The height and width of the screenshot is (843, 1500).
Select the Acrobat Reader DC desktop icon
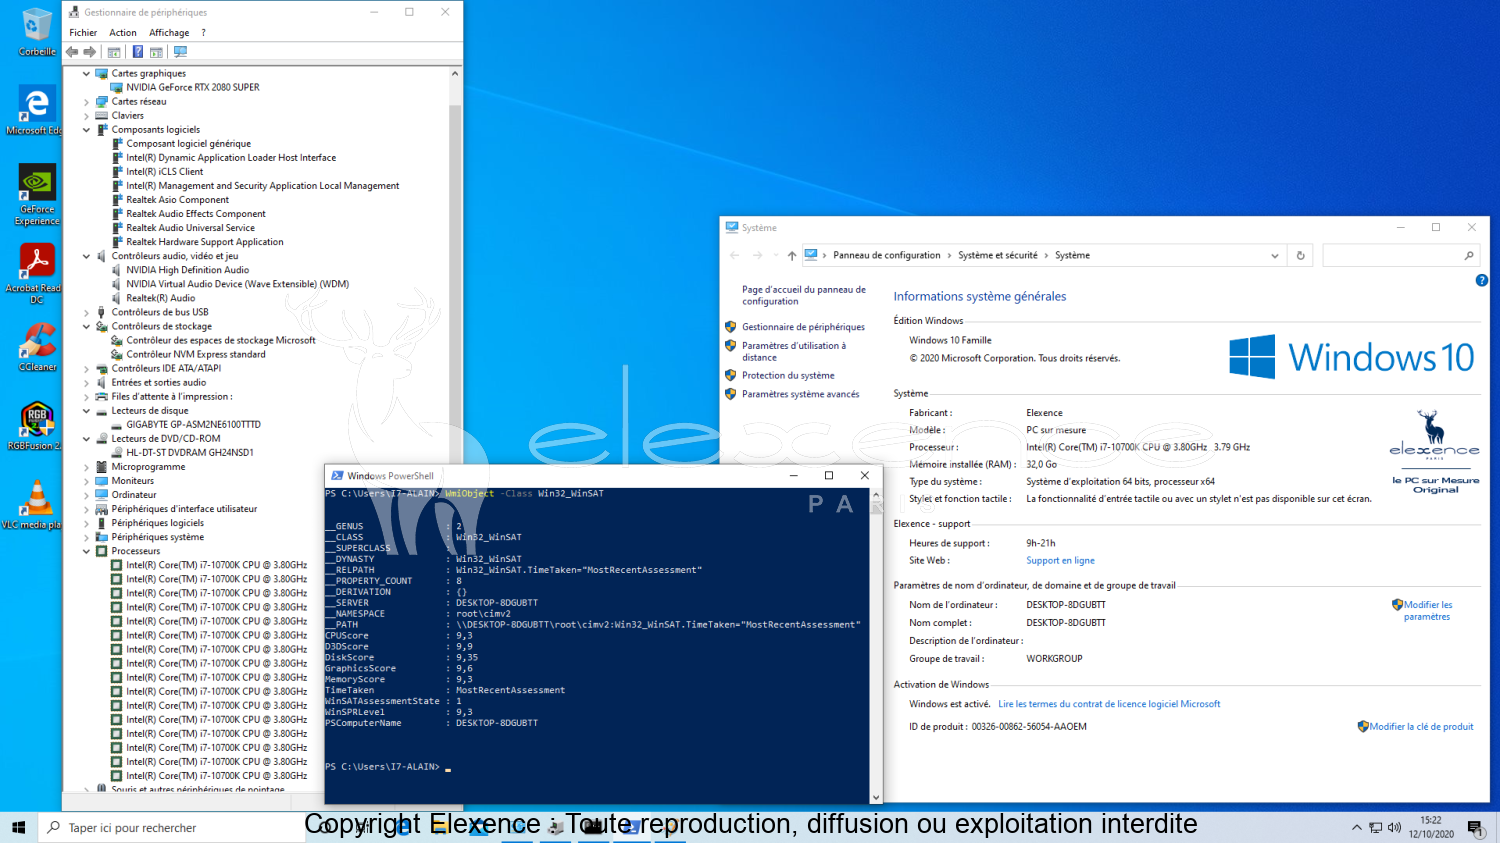click(x=35, y=274)
